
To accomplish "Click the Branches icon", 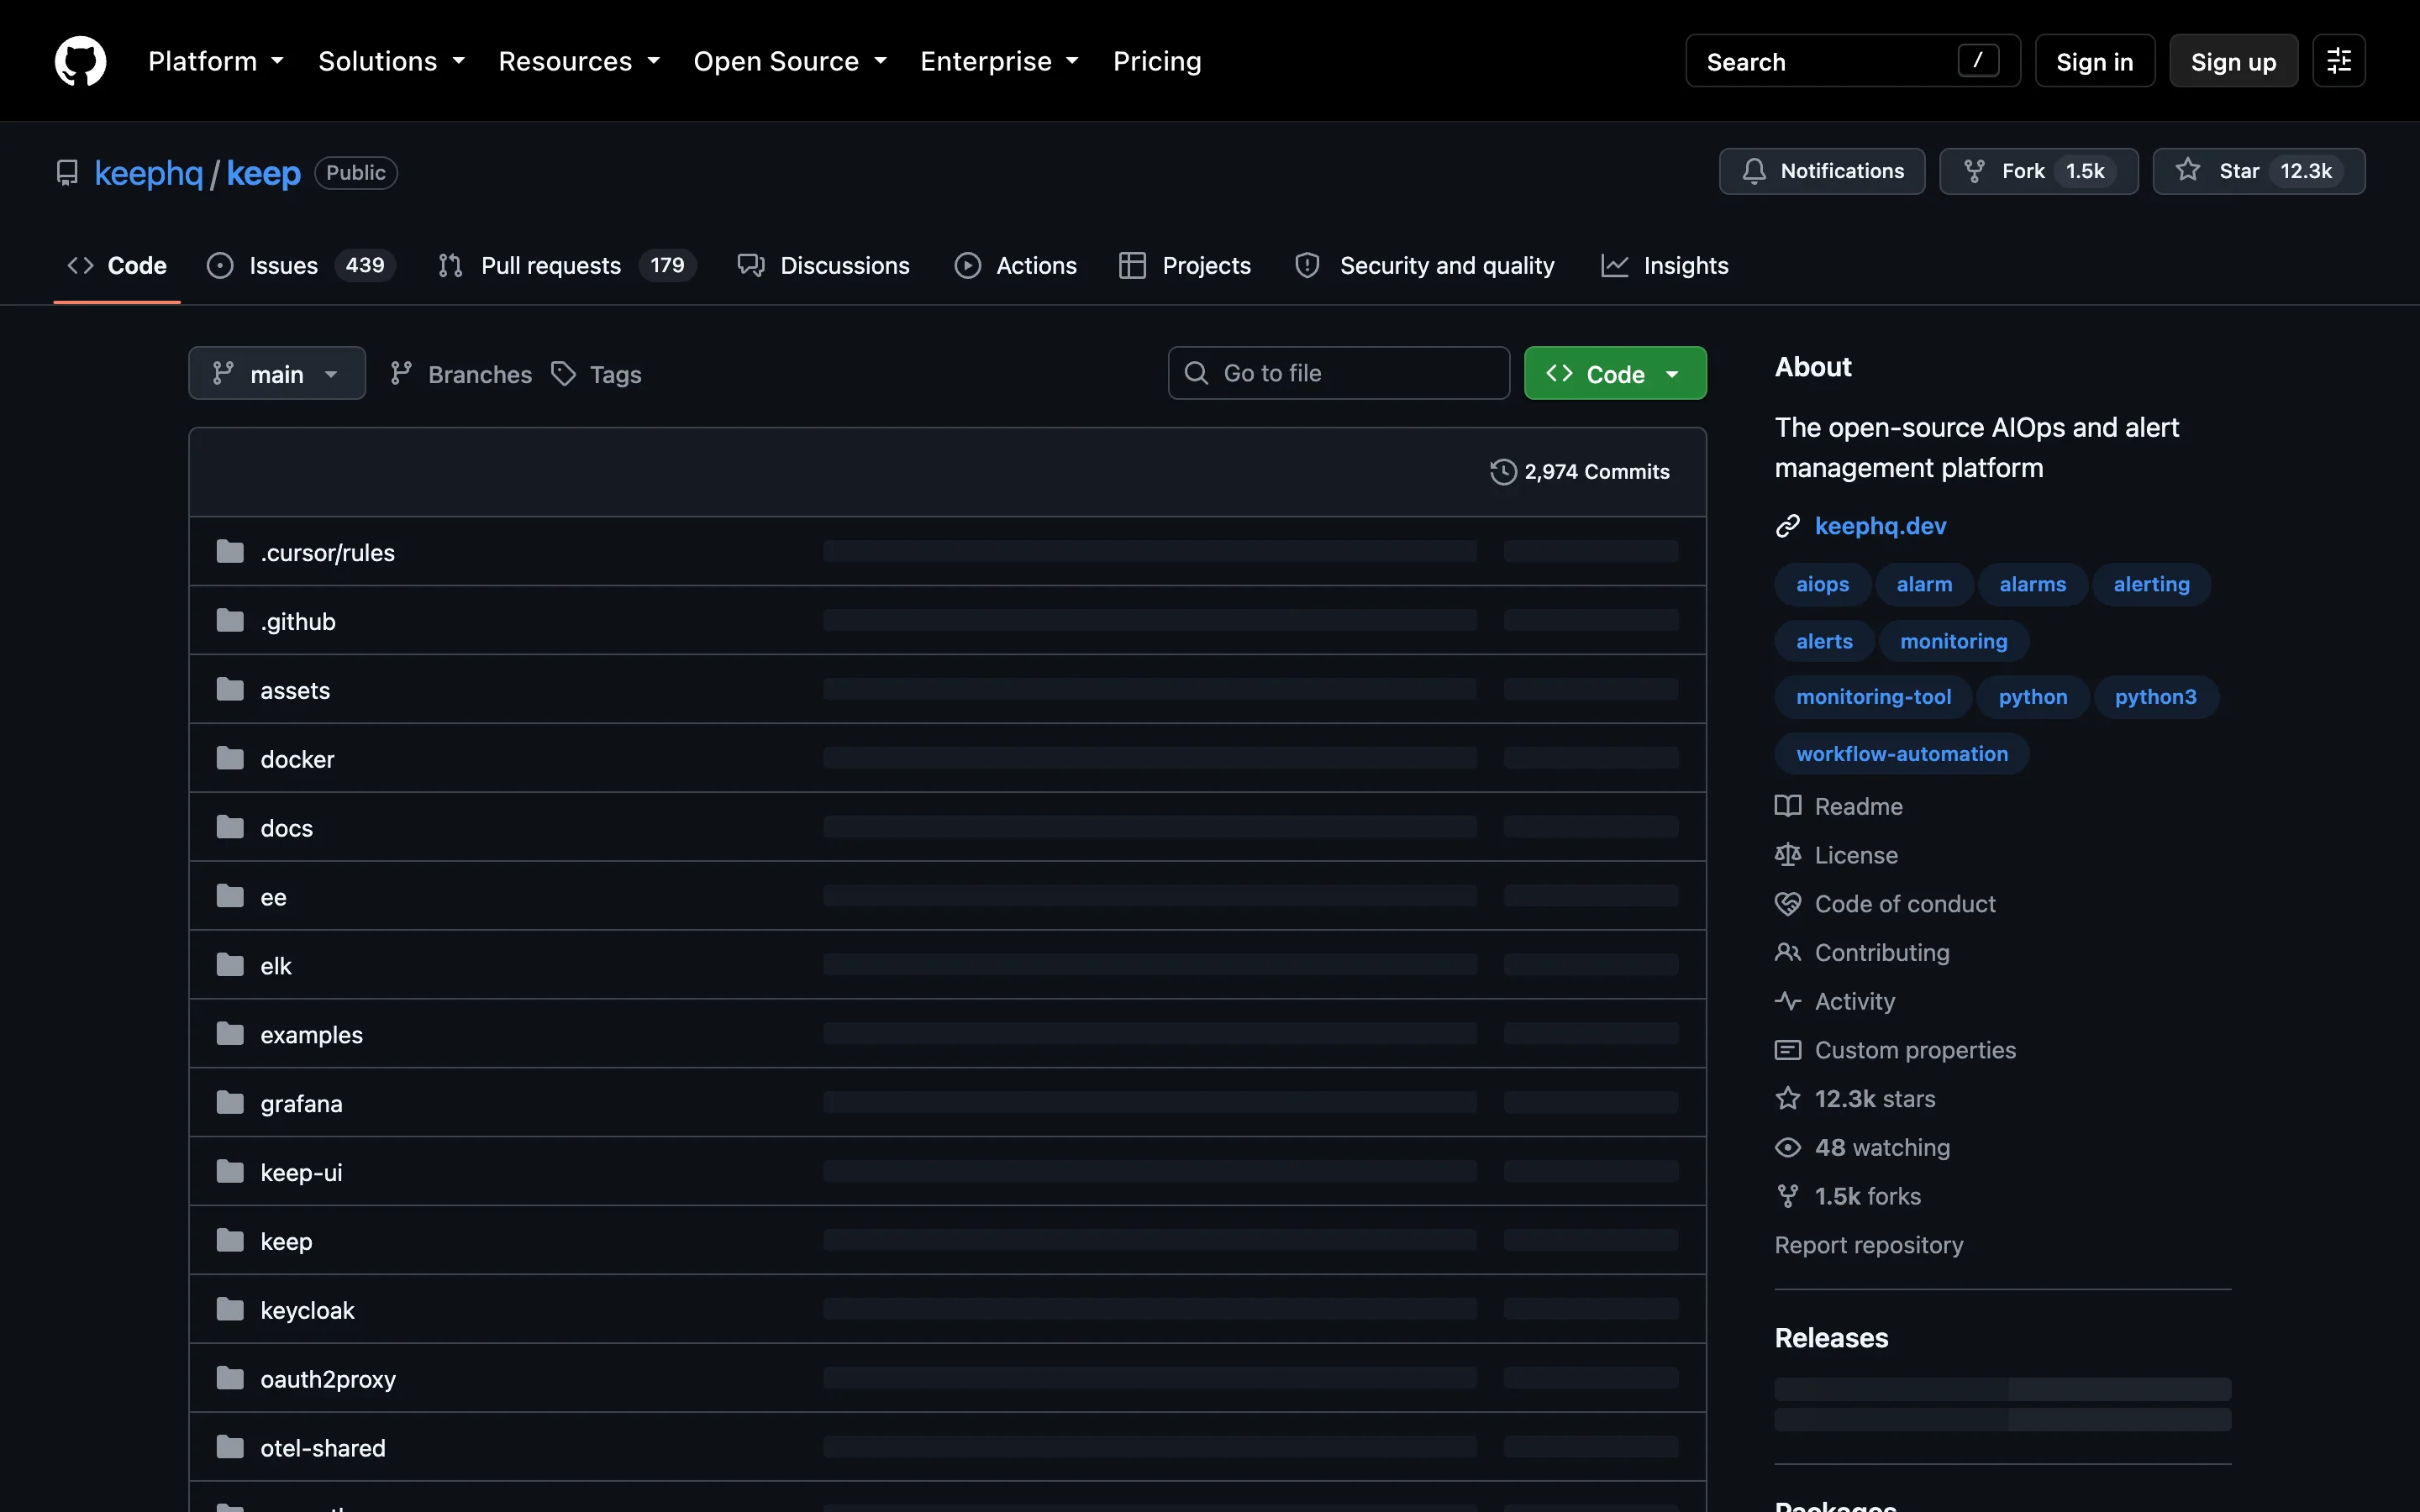I will pyautogui.click(x=401, y=374).
